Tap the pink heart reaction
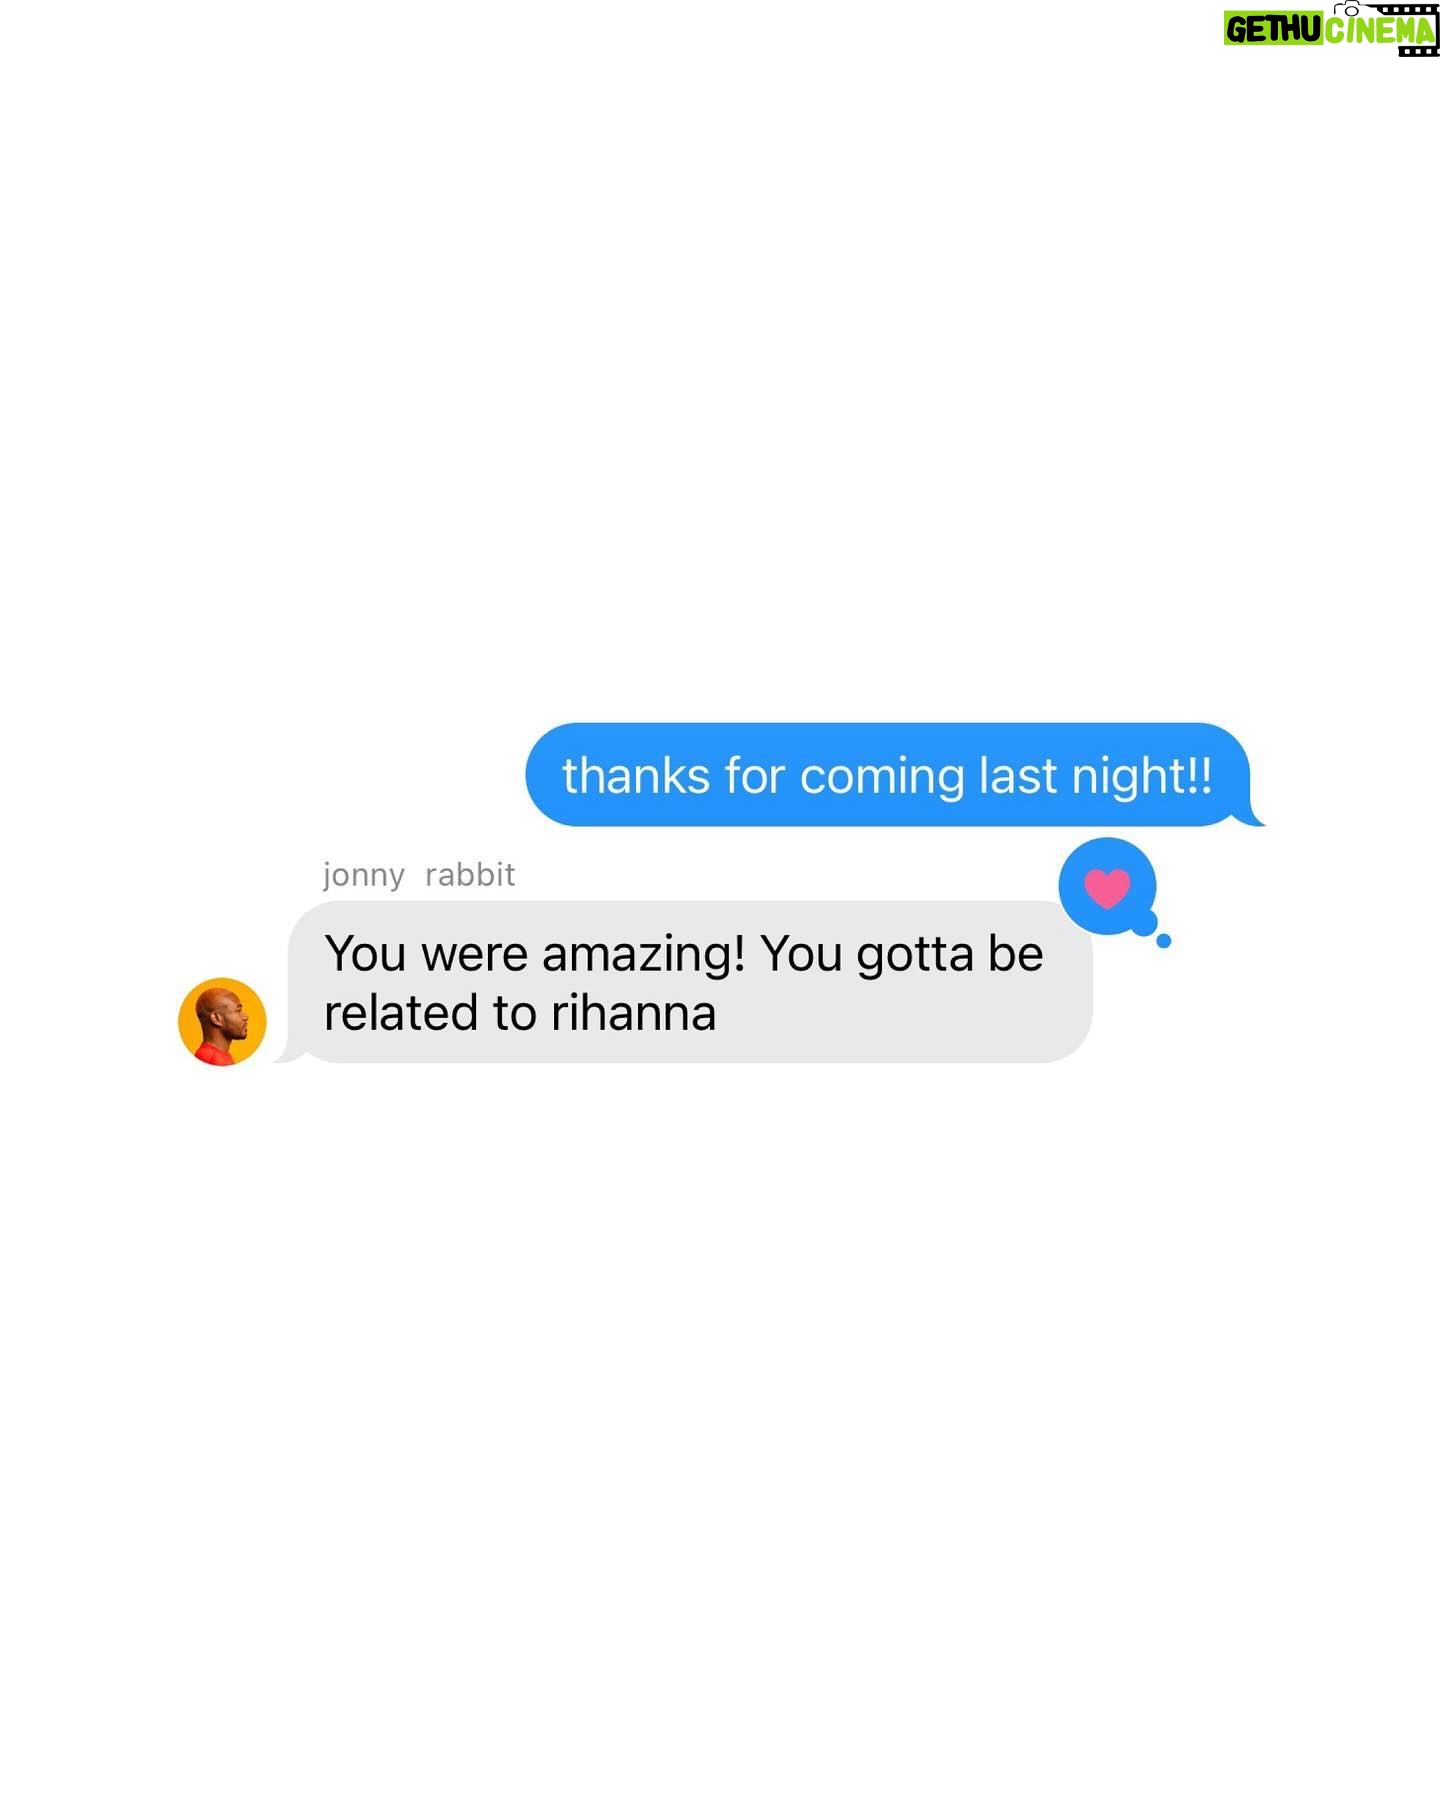The image size is (1440, 1800). click(x=1107, y=888)
